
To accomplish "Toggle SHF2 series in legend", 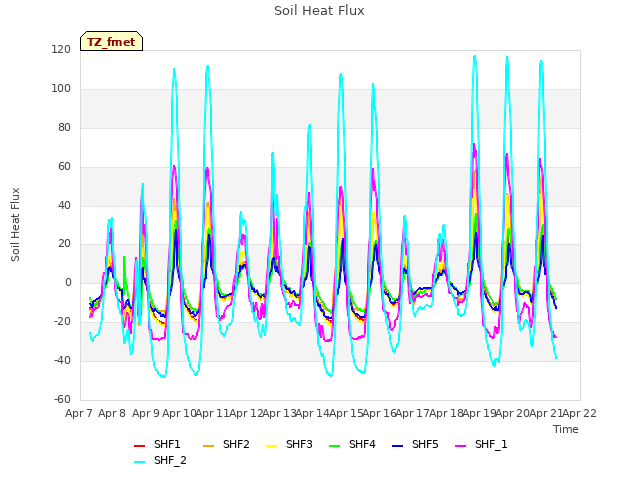I will (226, 444).
